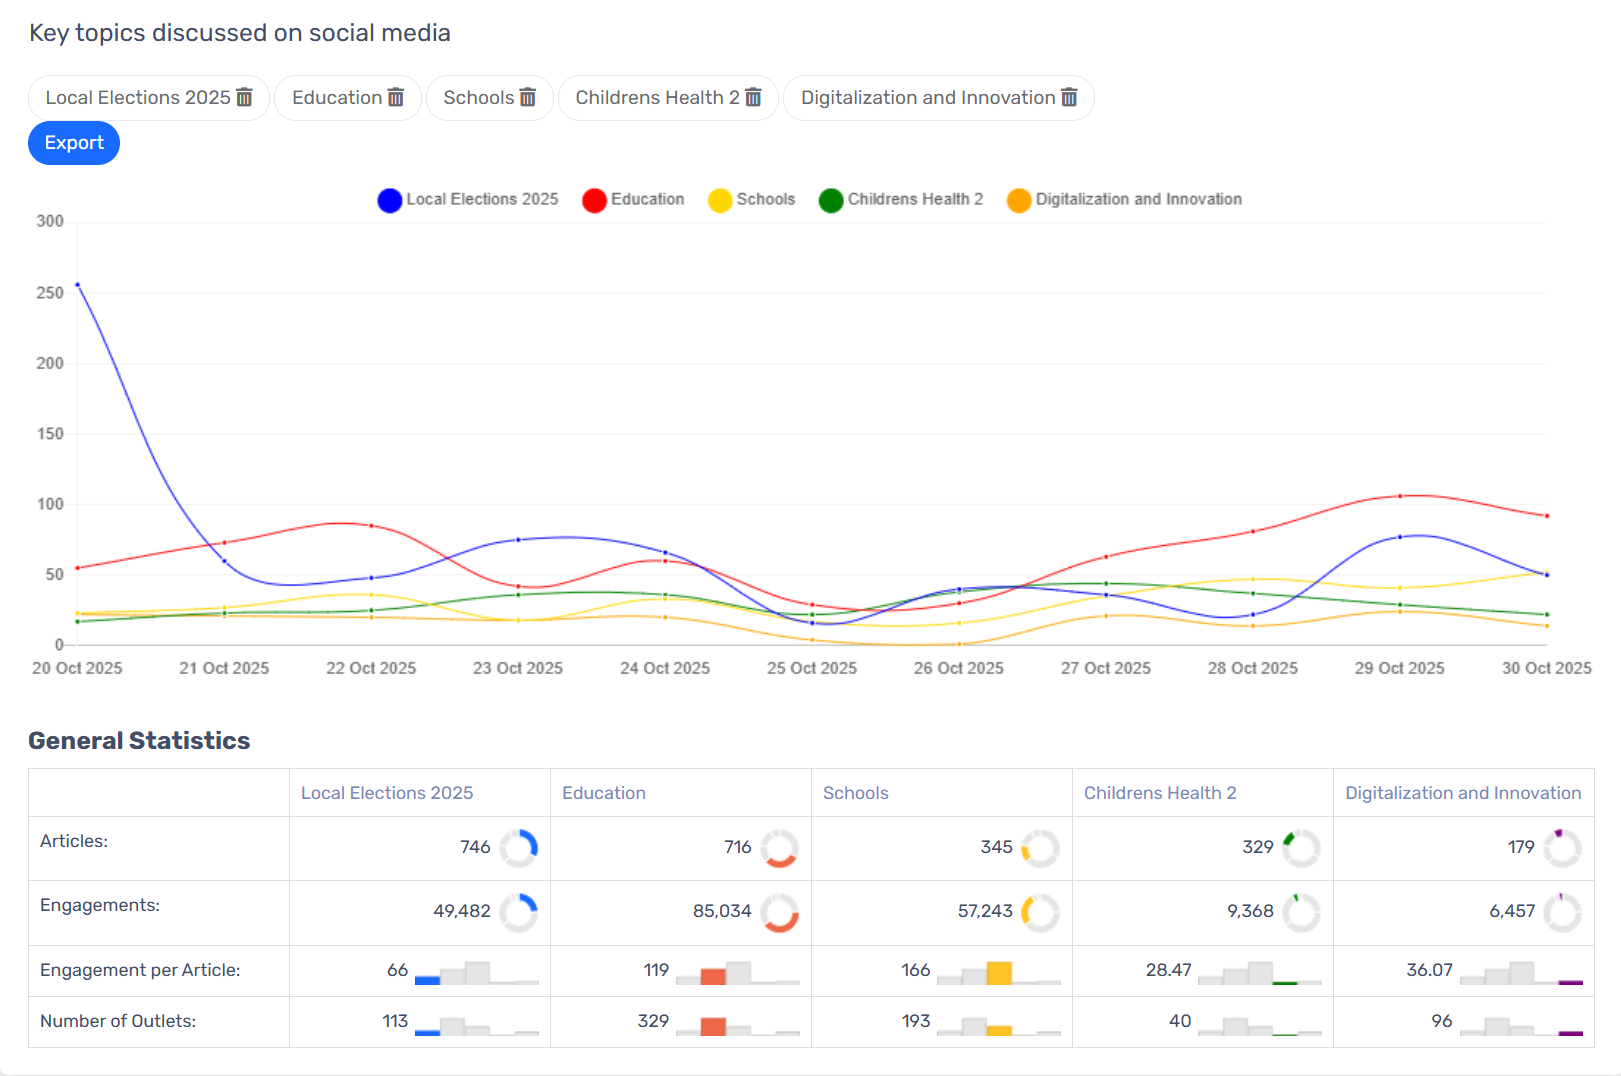Click the 20 Oct 2025 blue peak point
This screenshot has height=1076, width=1621.
78,285
